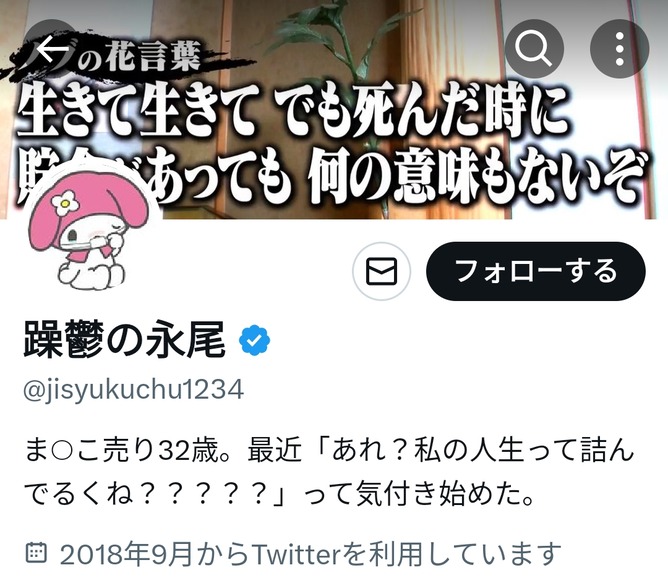Click banner text 何の意味もないぞ
This screenshot has width=668, height=586.
[x=475, y=177]
